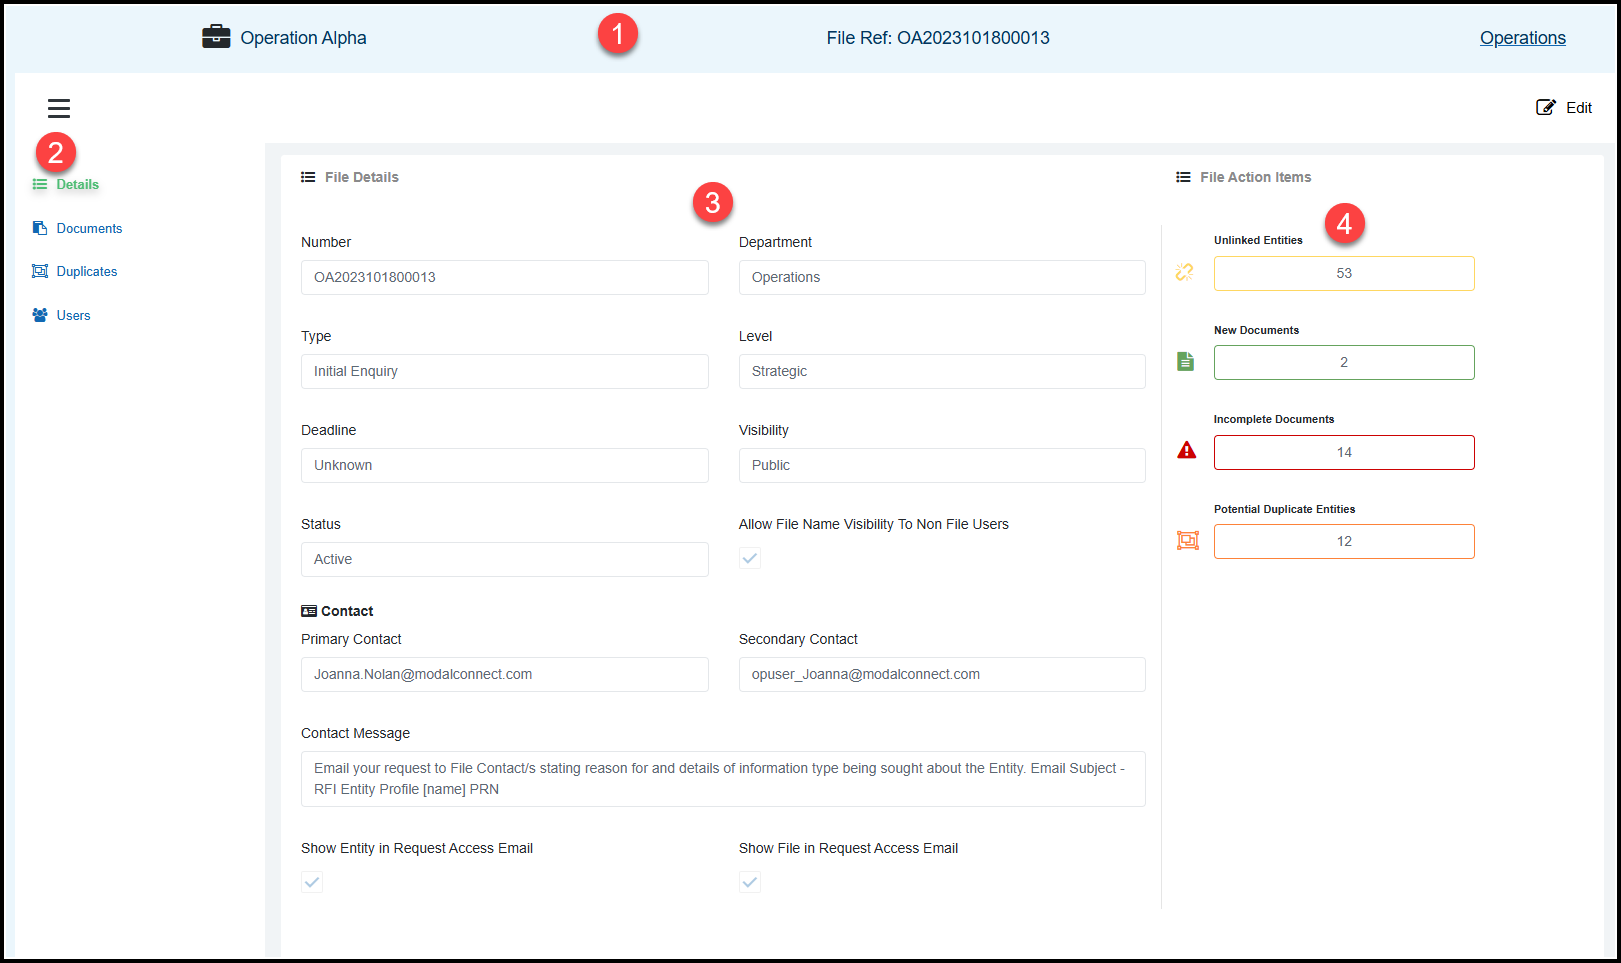This screenshot has width=1621, height=963.
Task: Toggle Allow File Name Visibility checkbox
Action: pos(750,558)
